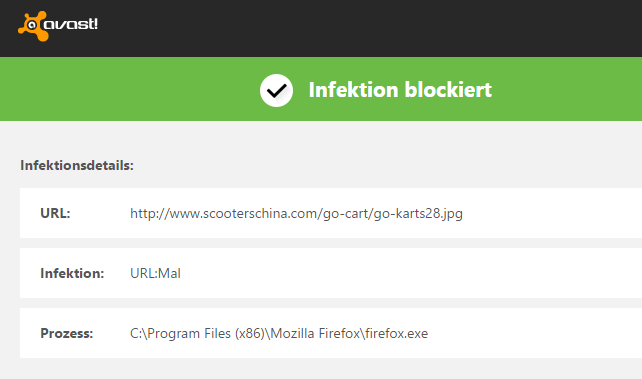The height and width of the screenshot is (379, 642).
Task: Click the URL details row
Action: 331,213
